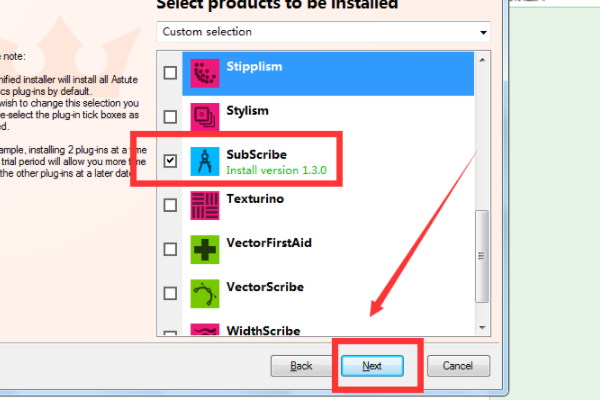Click the Next button
Screen dimensions: 600x400
point(372,366)
